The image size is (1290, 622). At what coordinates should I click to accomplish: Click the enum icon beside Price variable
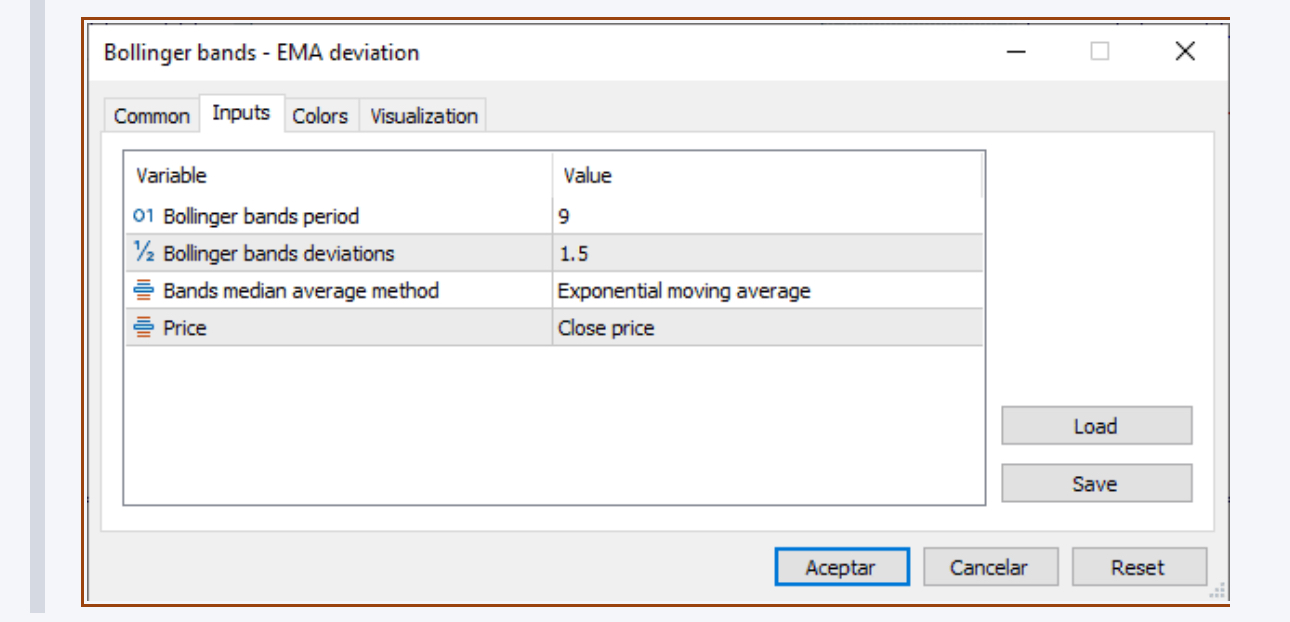[143, 328]
